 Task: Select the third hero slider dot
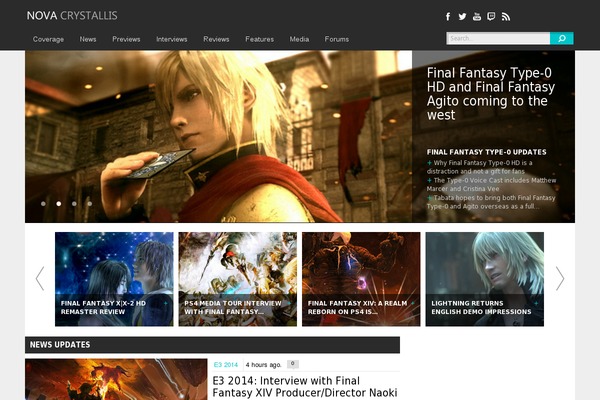point(74,204)
